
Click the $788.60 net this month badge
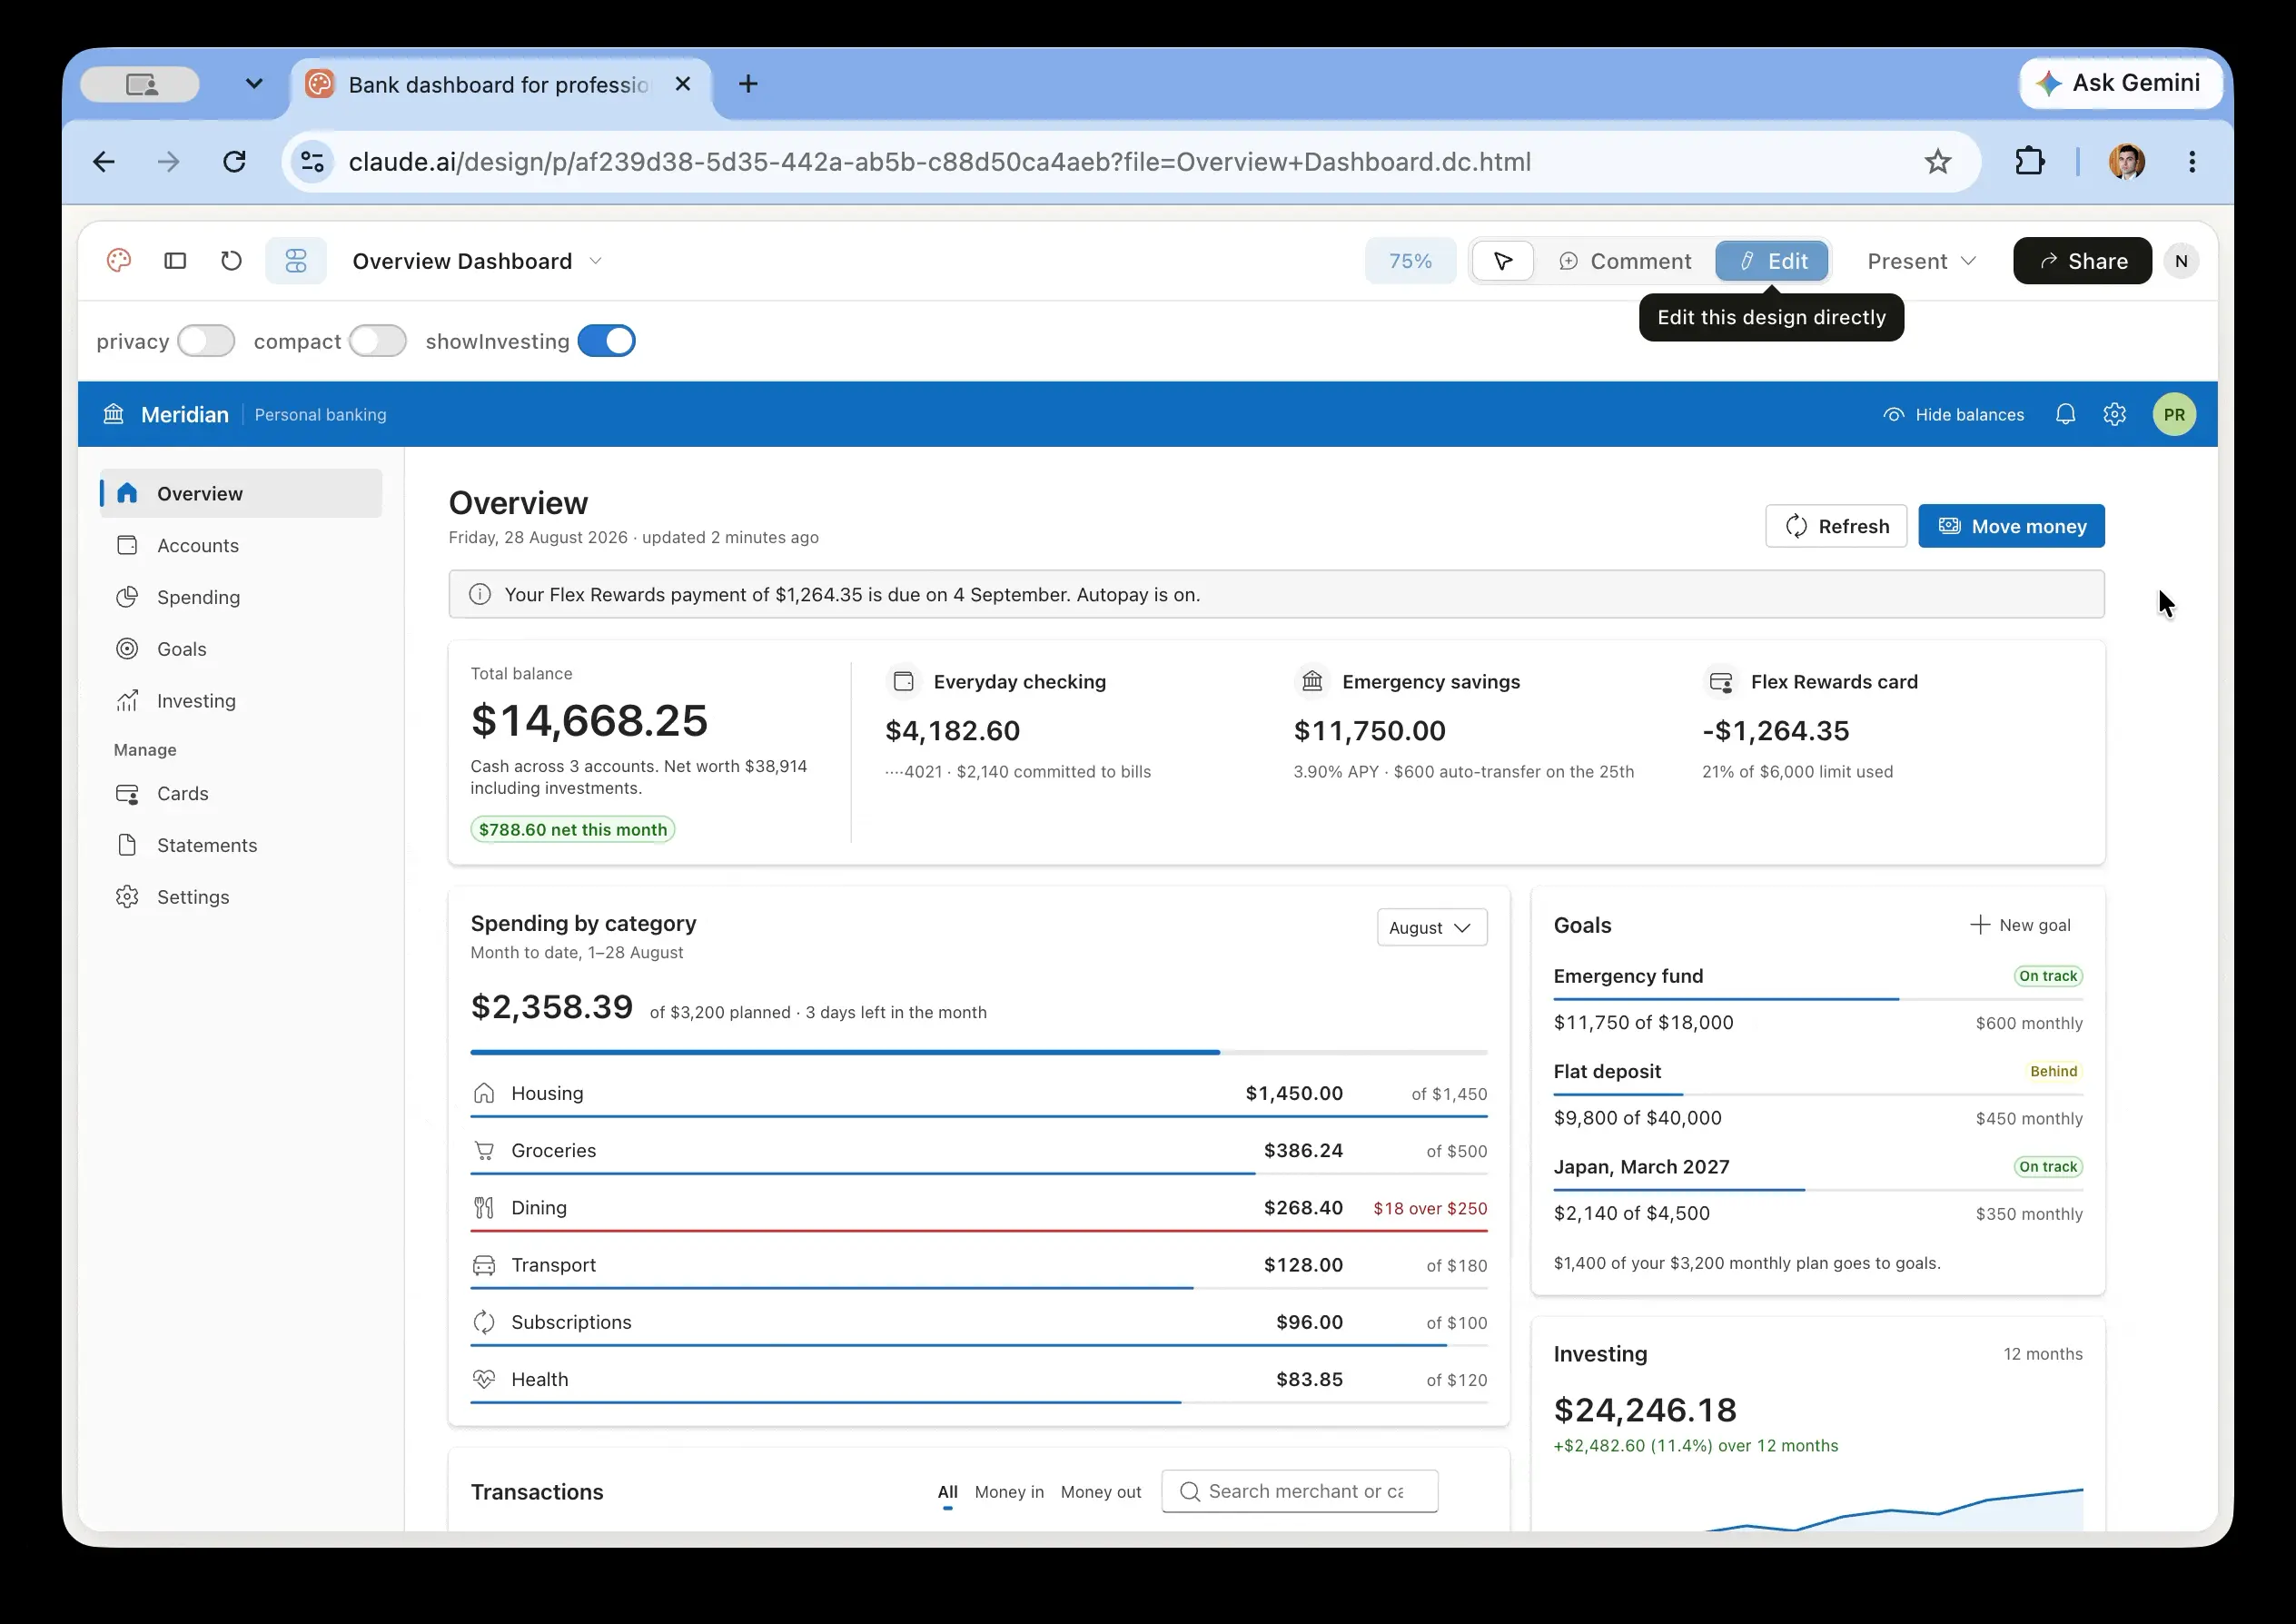(573, 829)
